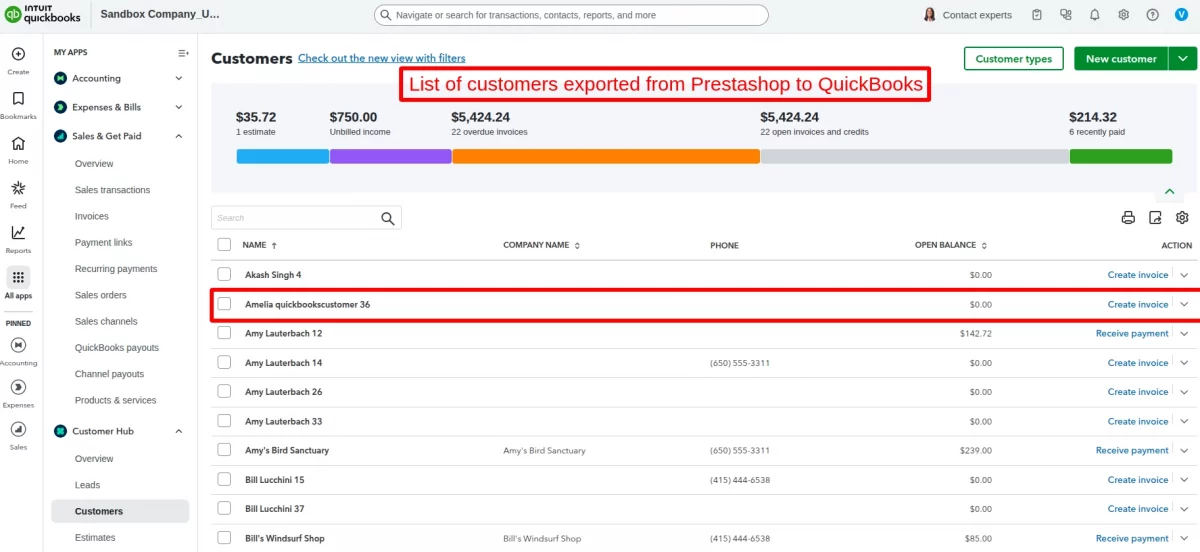Open the notifications bell
Screen dimensions: 1200x552
pos(1095,15)
